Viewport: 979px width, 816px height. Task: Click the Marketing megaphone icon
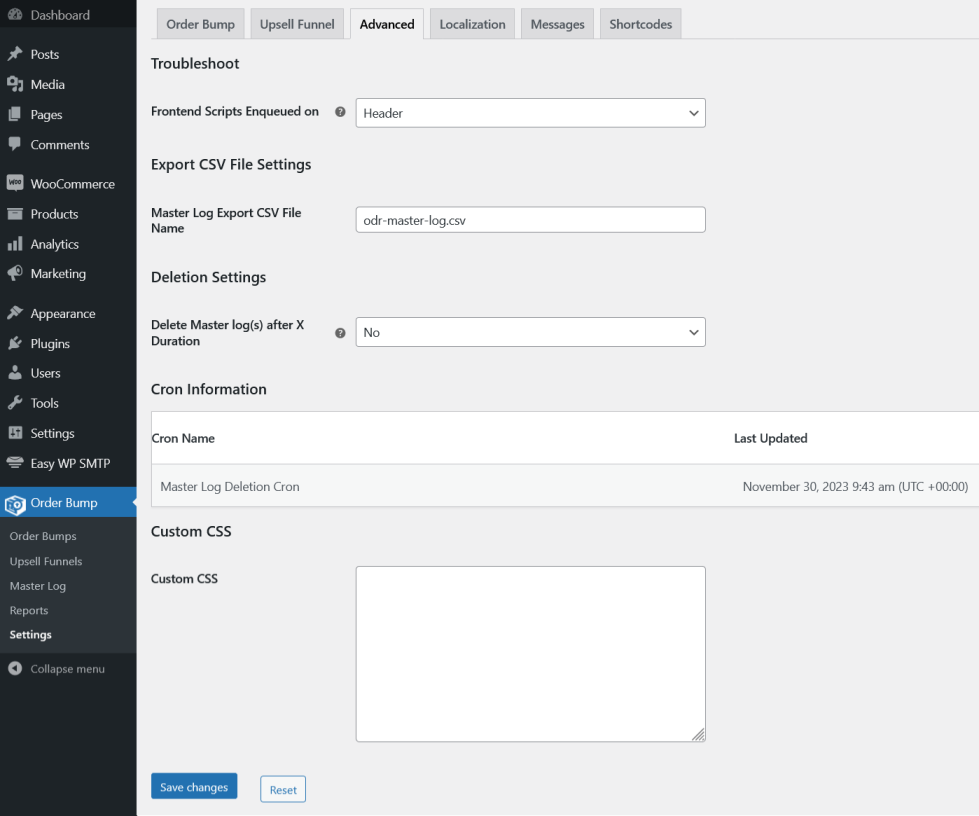click(x=15, y=274)
